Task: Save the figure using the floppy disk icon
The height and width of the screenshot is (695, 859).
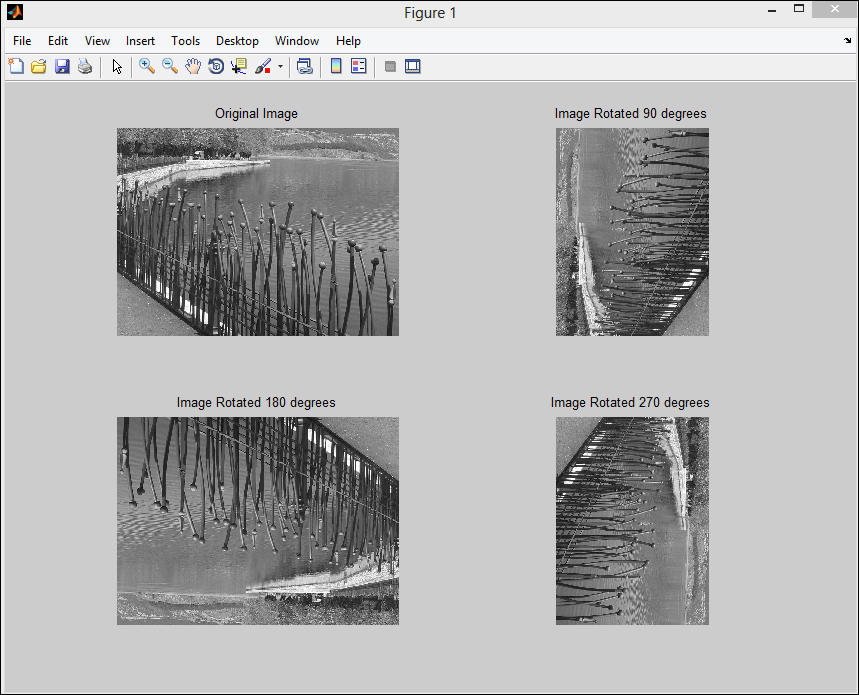Action: (62, 66)
